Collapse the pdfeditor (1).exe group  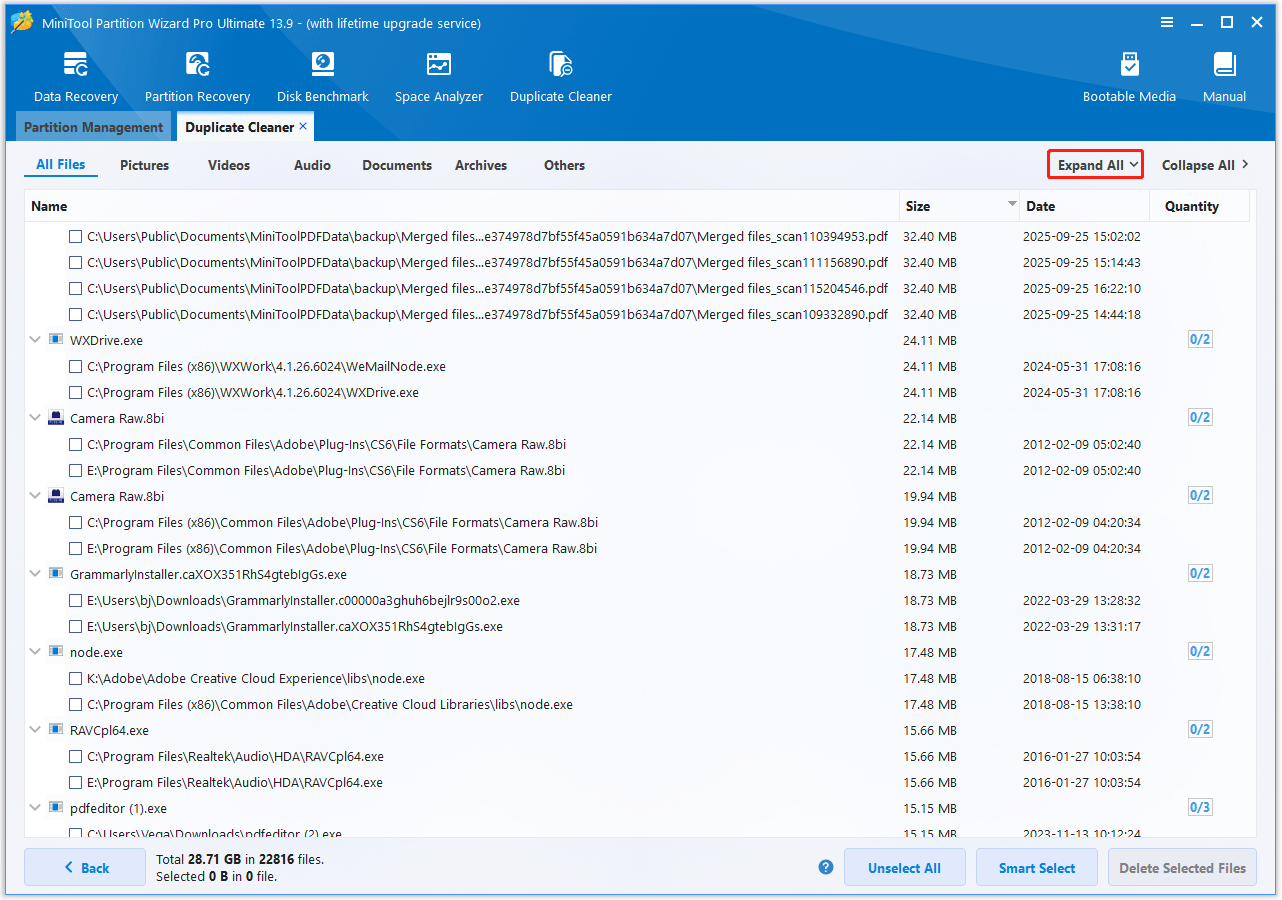[x=35, y=808]
